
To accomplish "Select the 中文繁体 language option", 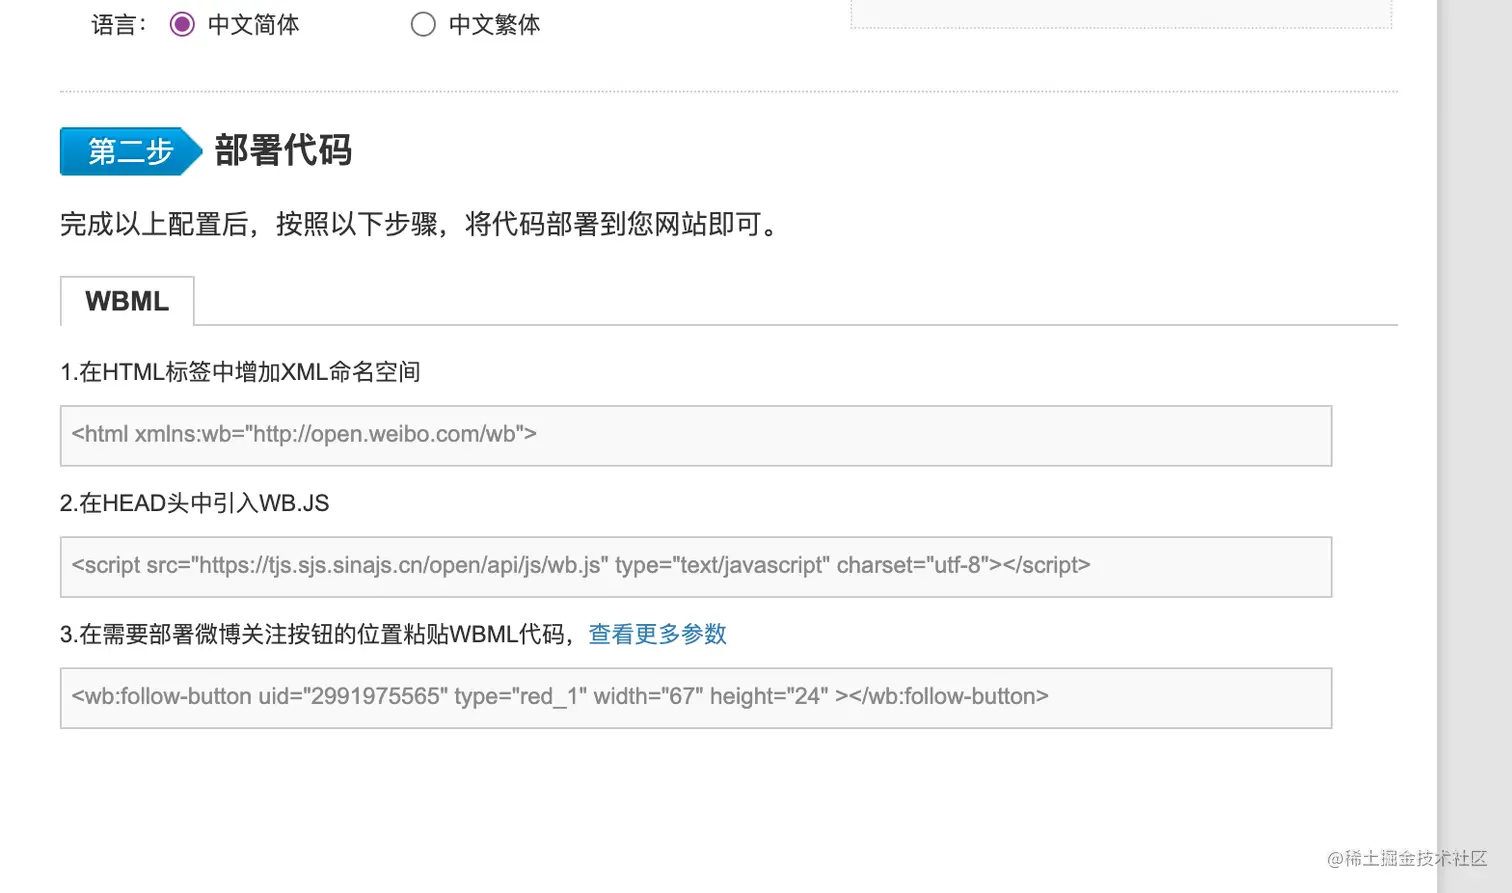I will click(424, 24).
